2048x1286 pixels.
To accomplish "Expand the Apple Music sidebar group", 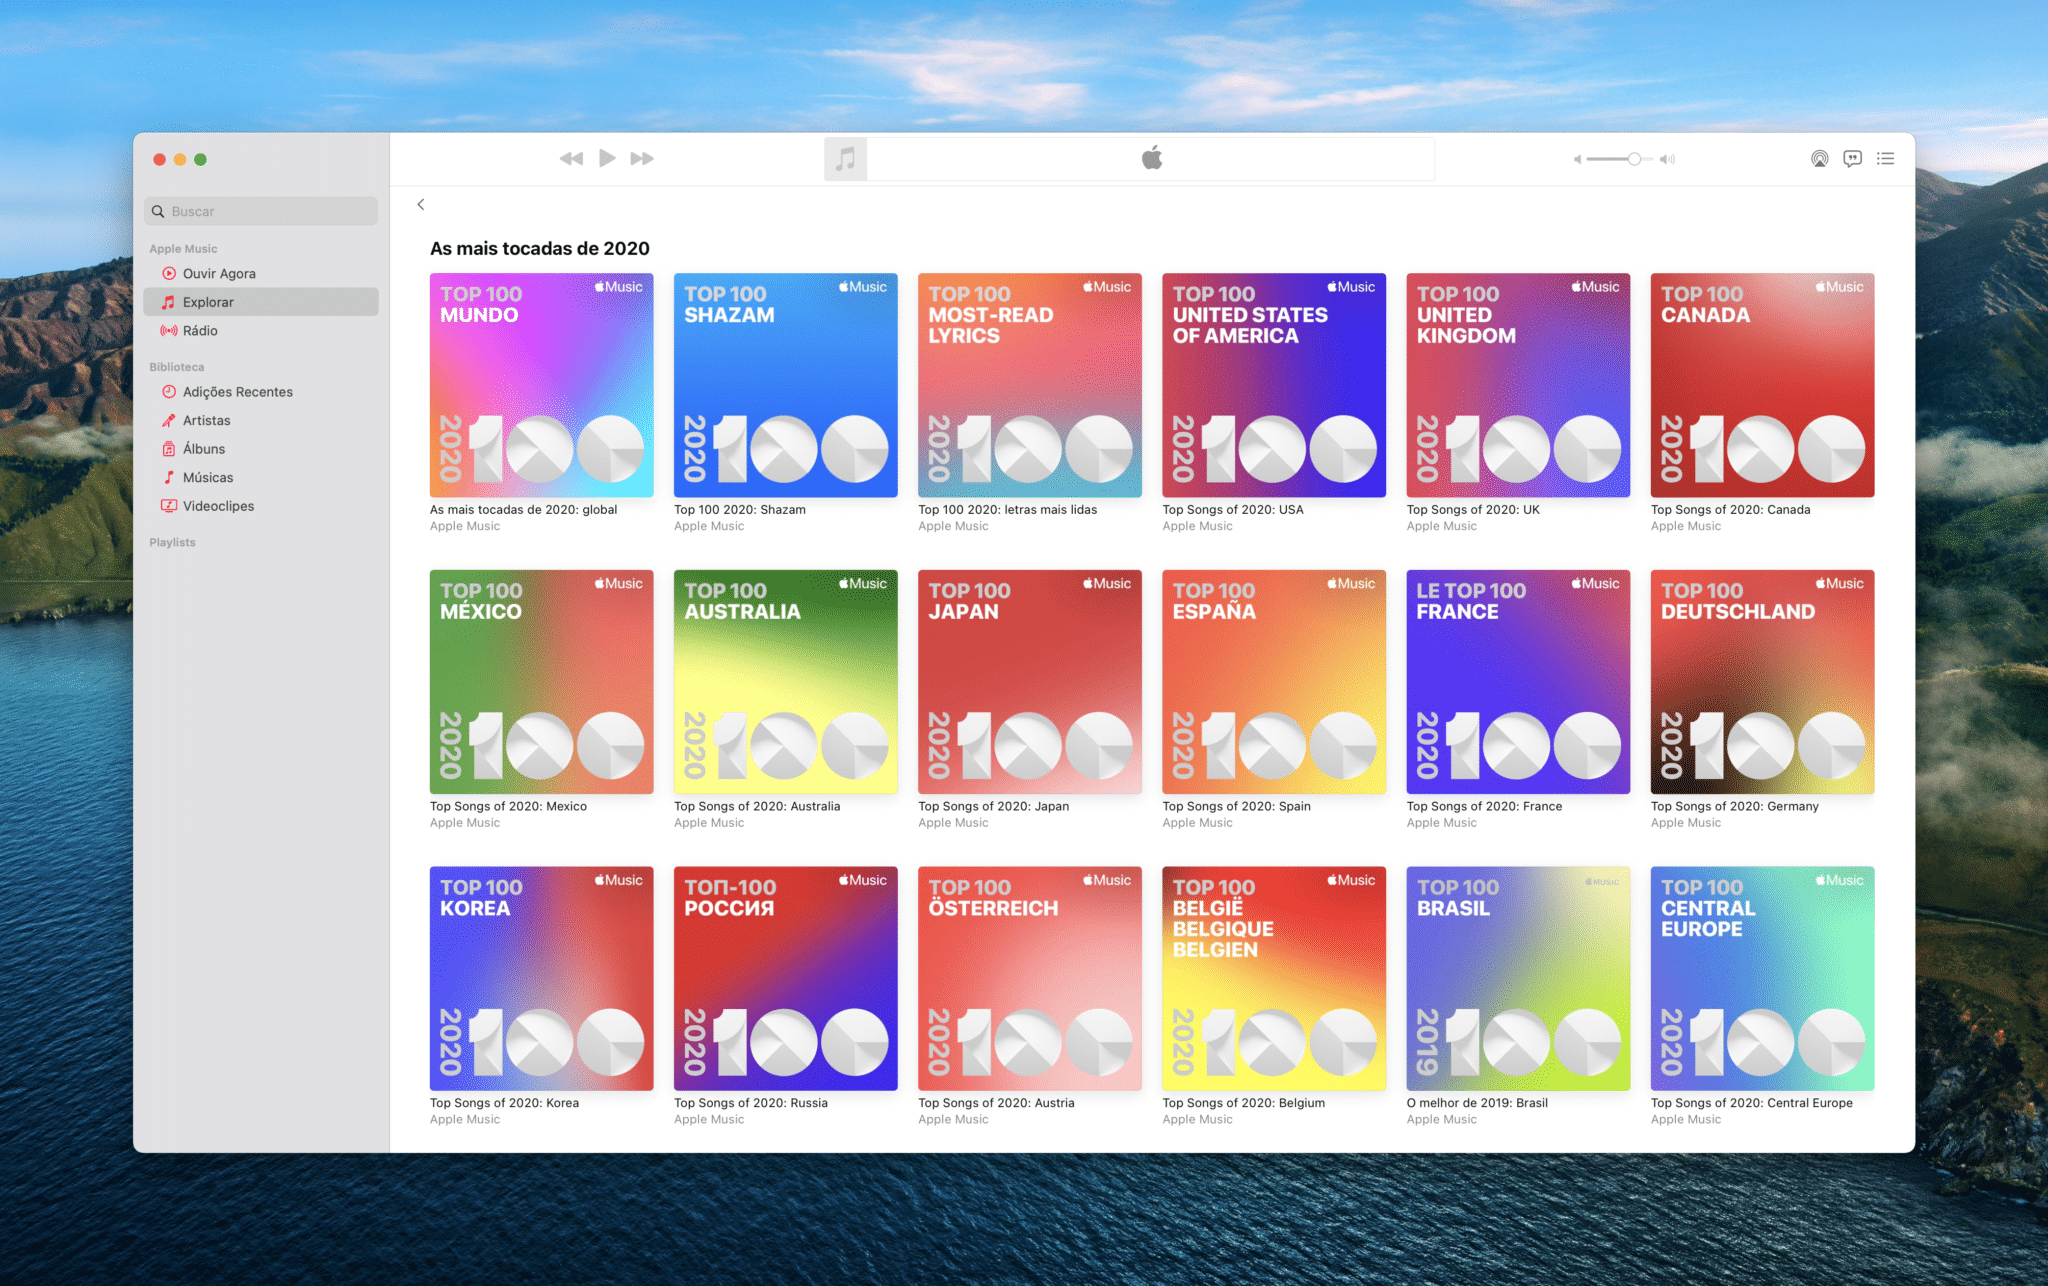I will pyautogui.click(x=183, y=248).
